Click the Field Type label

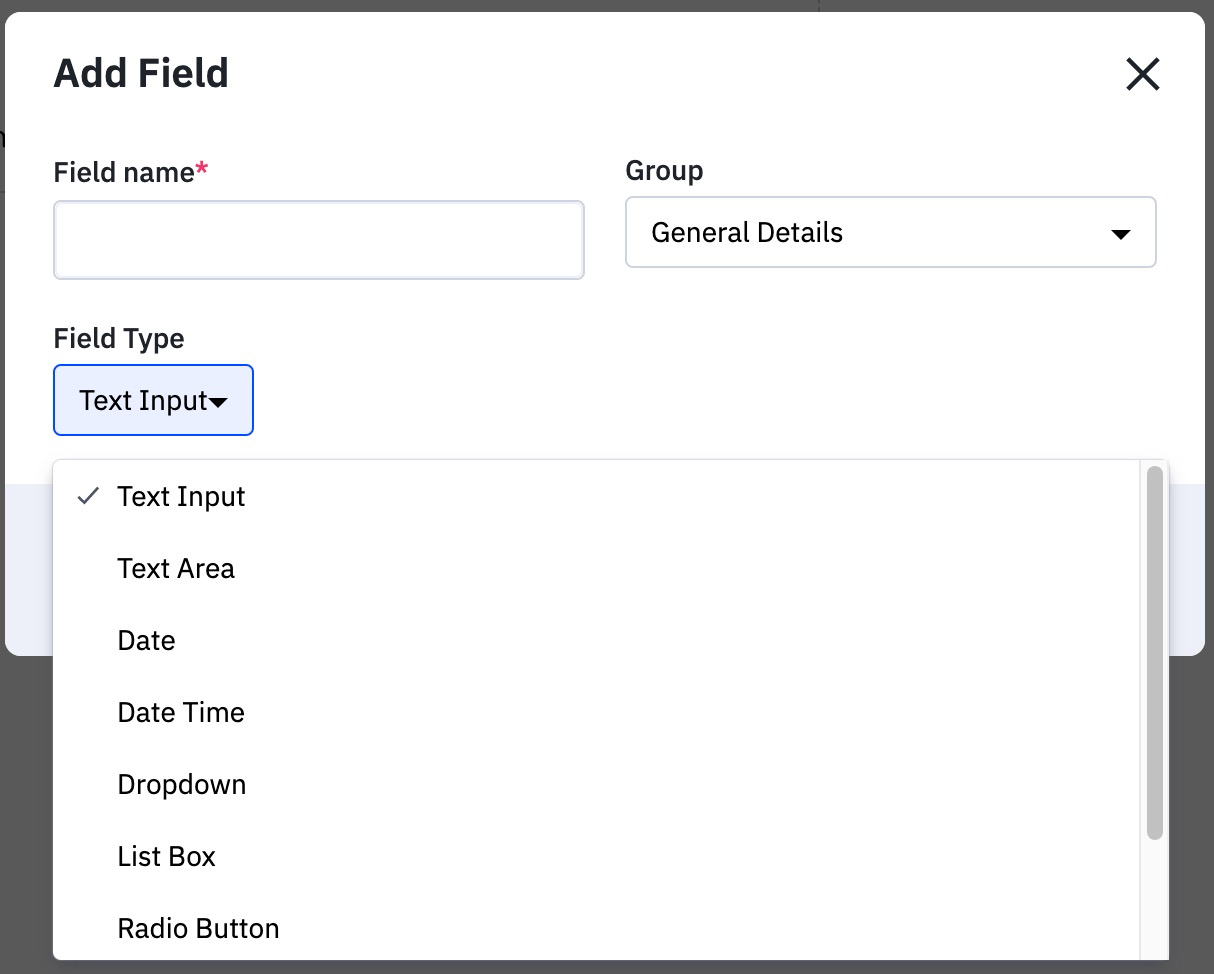coord(119,338)
